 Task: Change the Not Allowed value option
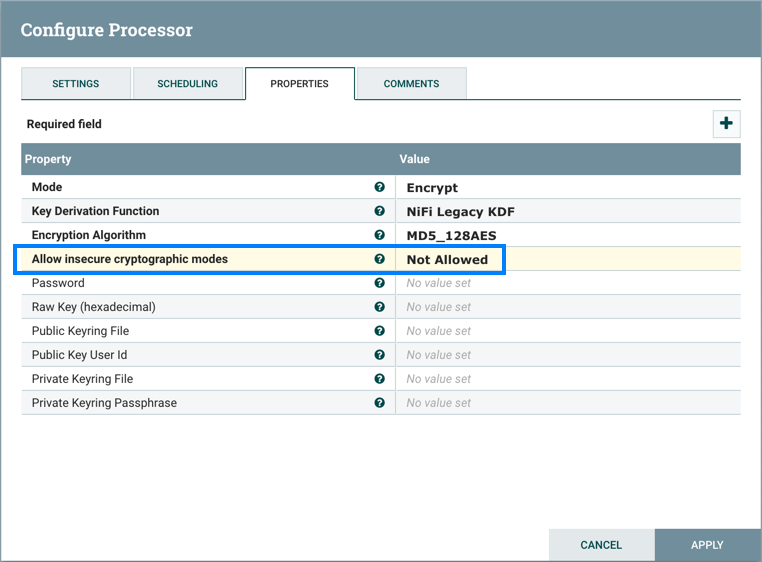[447, 260]
